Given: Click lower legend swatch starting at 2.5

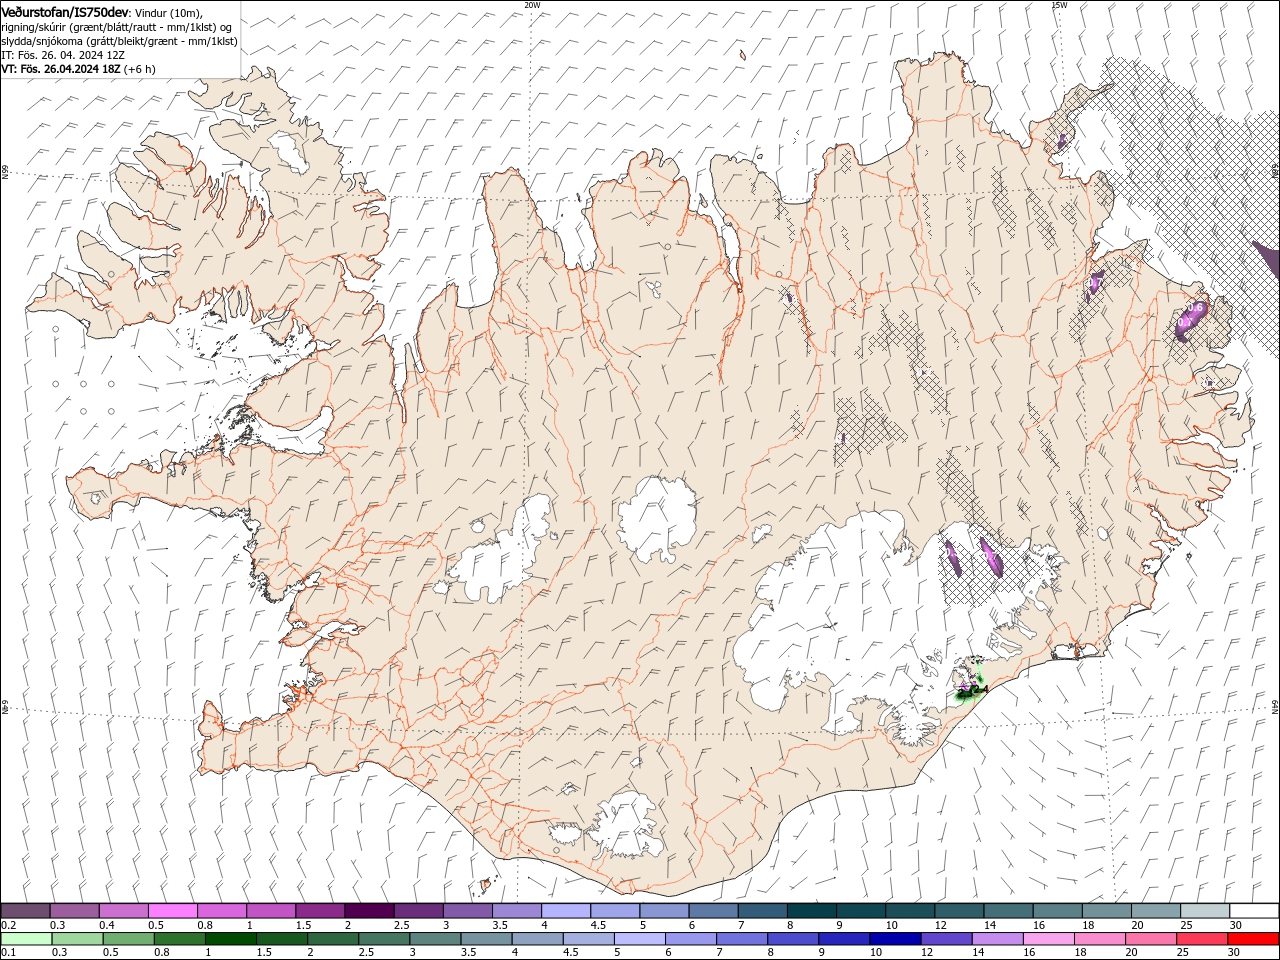Looking at the screenshot, I should coord(384,939).
